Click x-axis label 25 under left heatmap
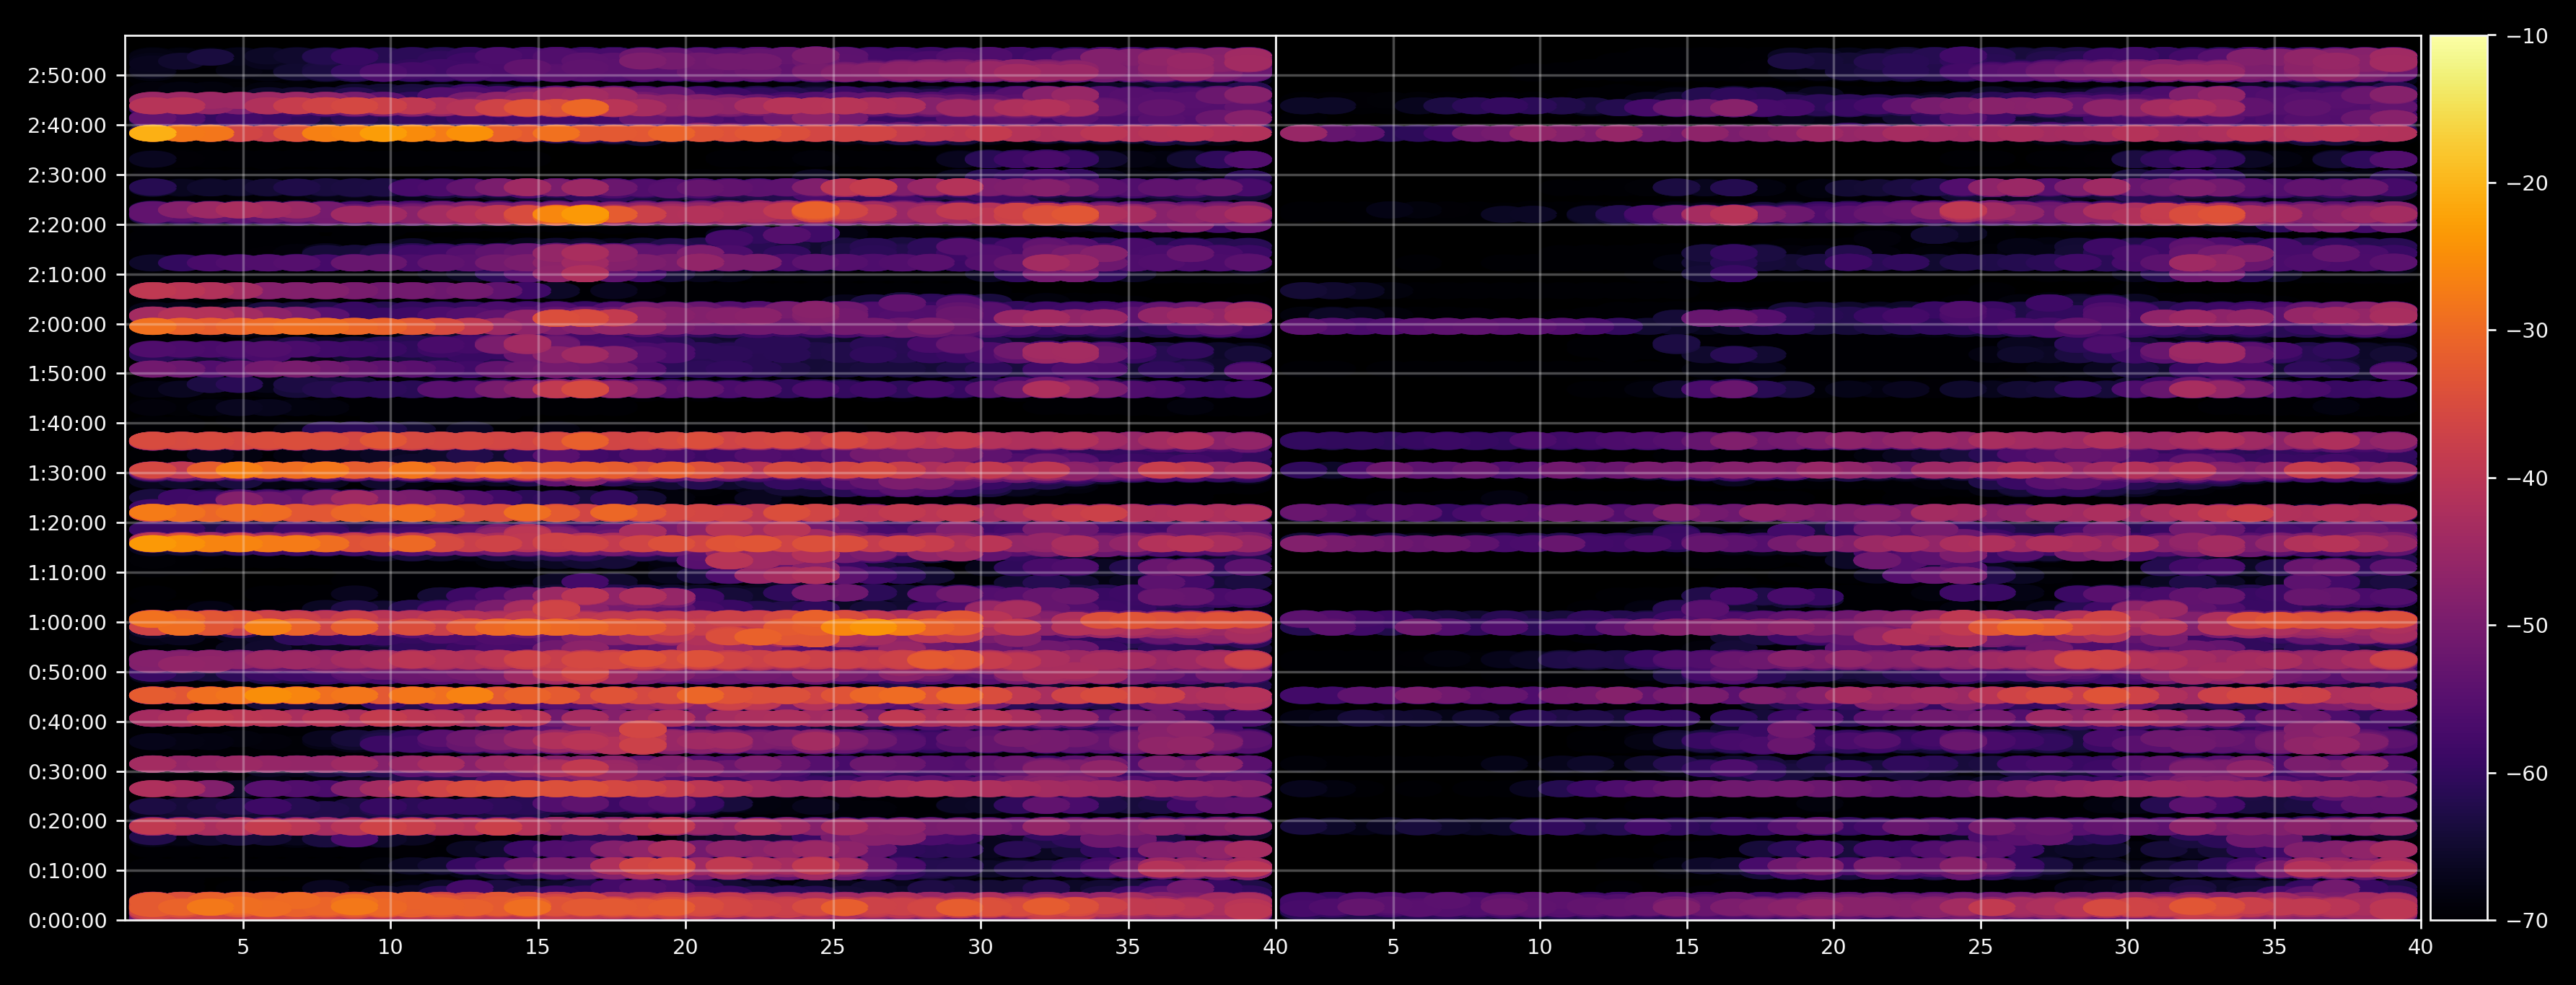Image resolution: width=2576 pixels, height=985 pixels. (x=833, y=946)
